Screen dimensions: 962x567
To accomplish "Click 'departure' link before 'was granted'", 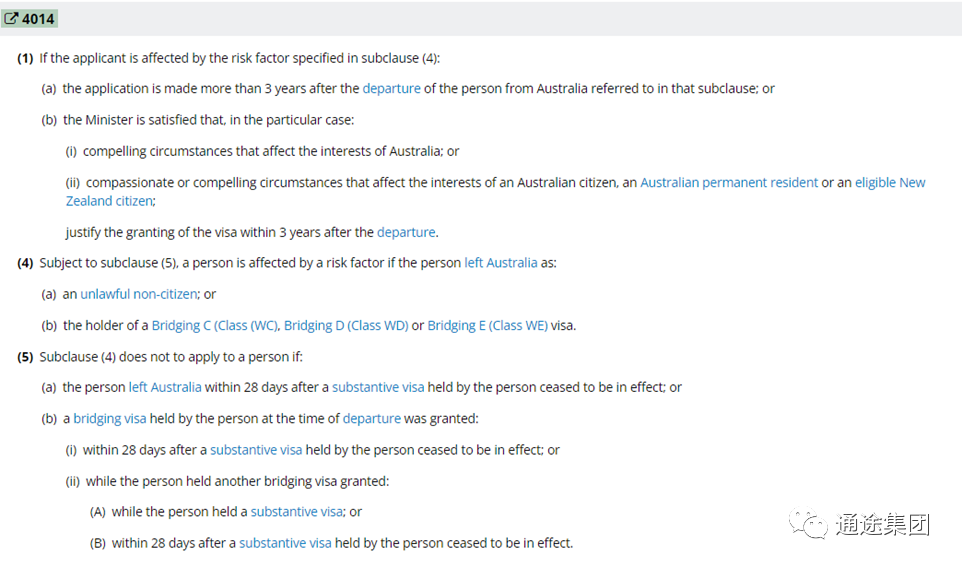I will (372, 418).
